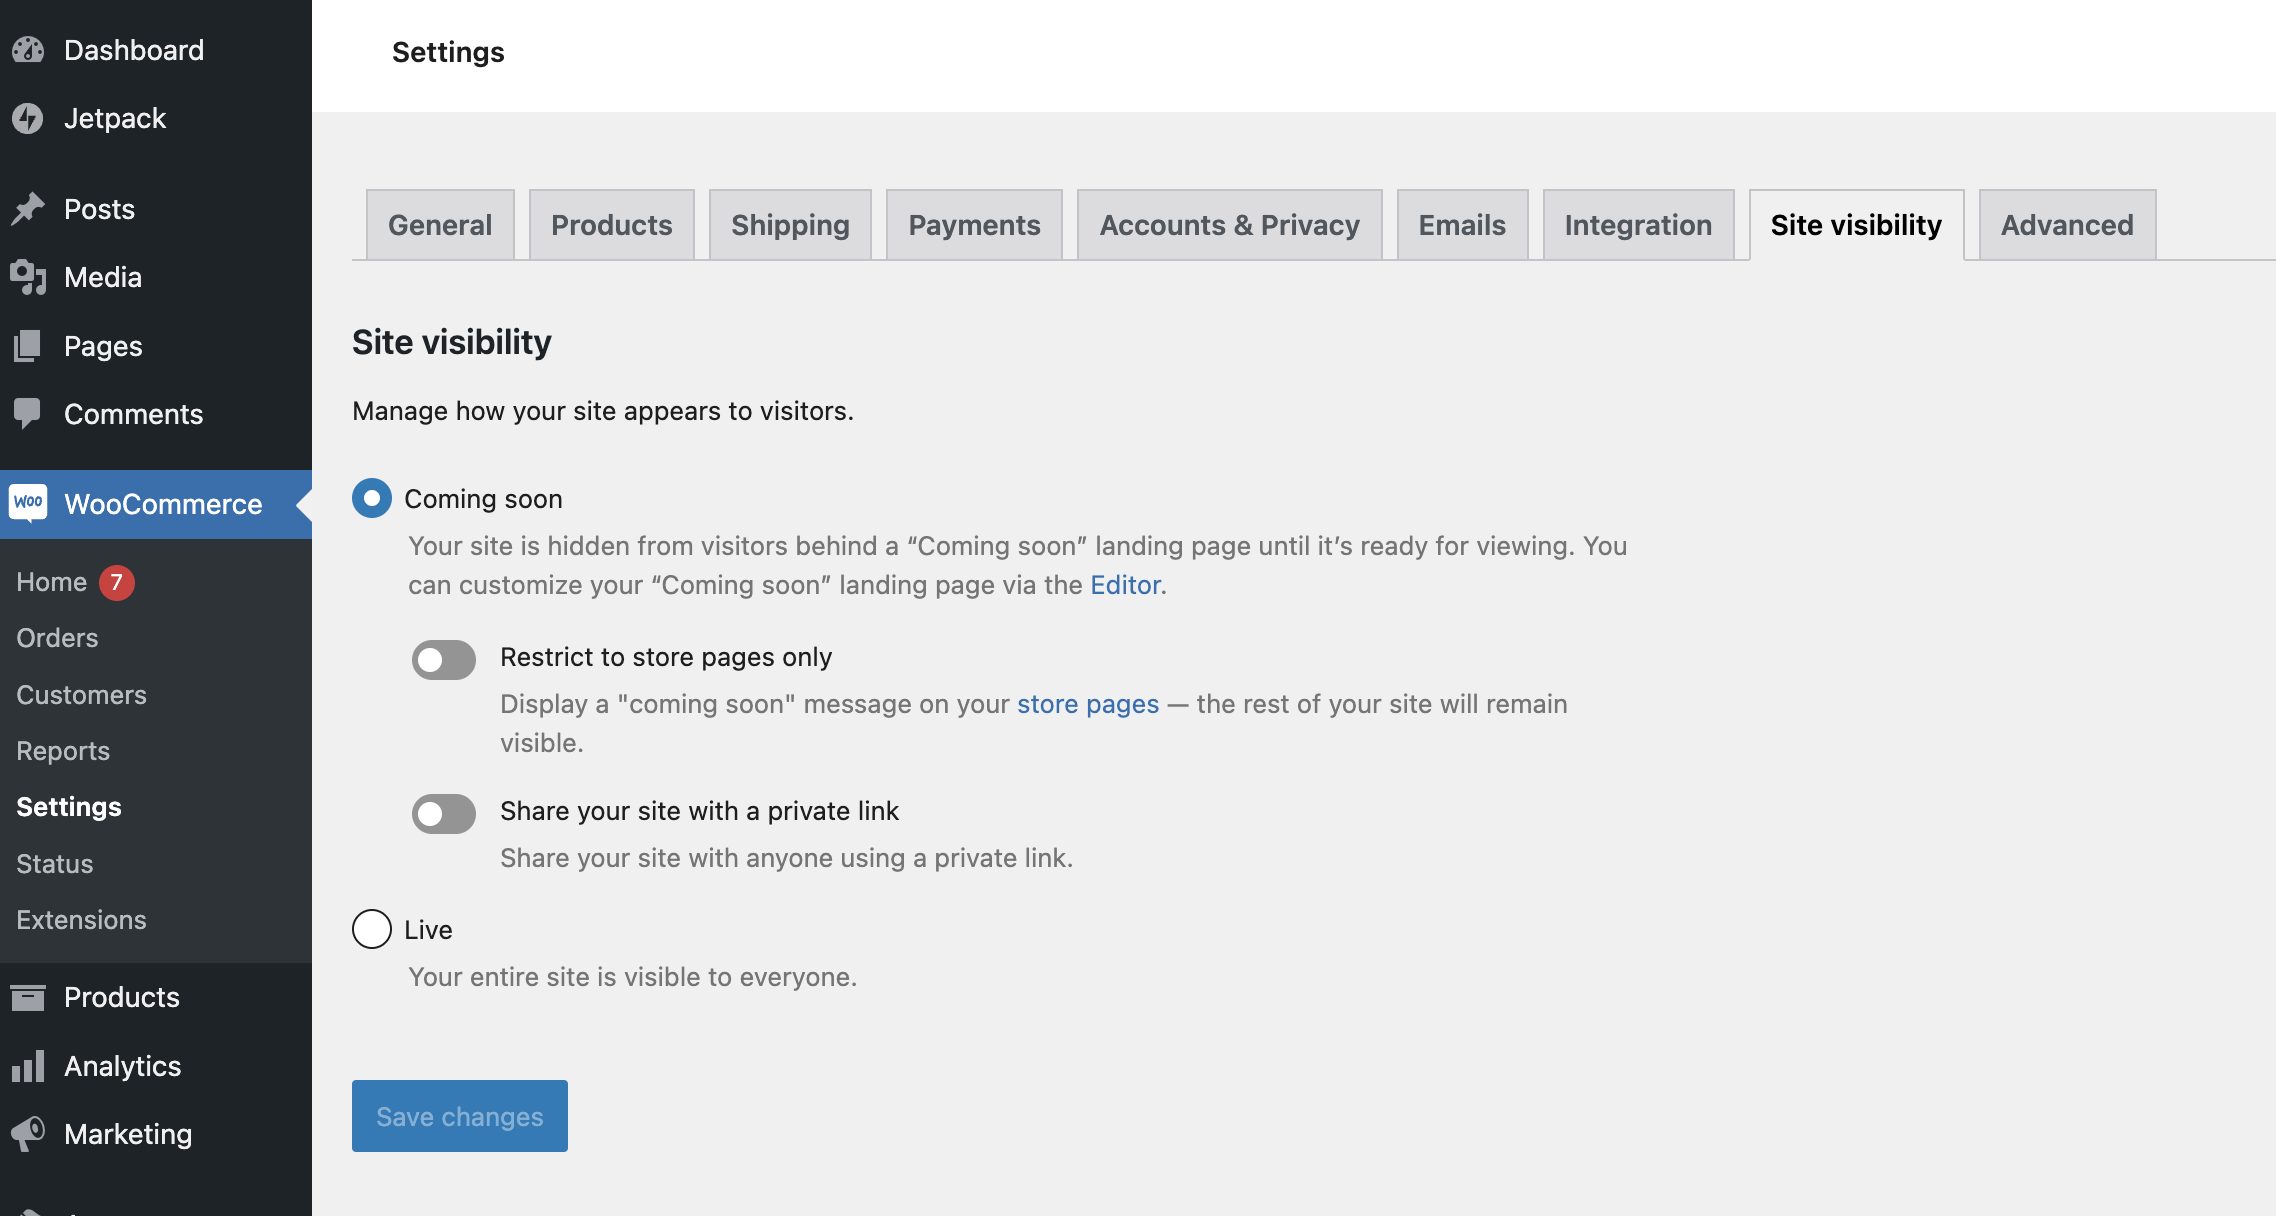Open the Editor link for landing page

click(x=1125, y=584)
